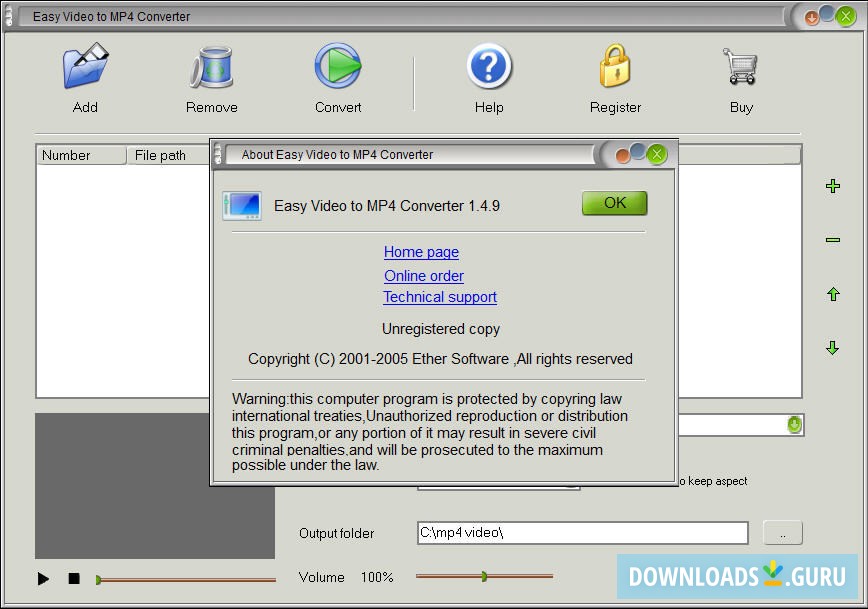The width and height of the screenshot is (868, 609).
Task: Click the green plus icon beside file list
Action: click(x=833, y=186)
